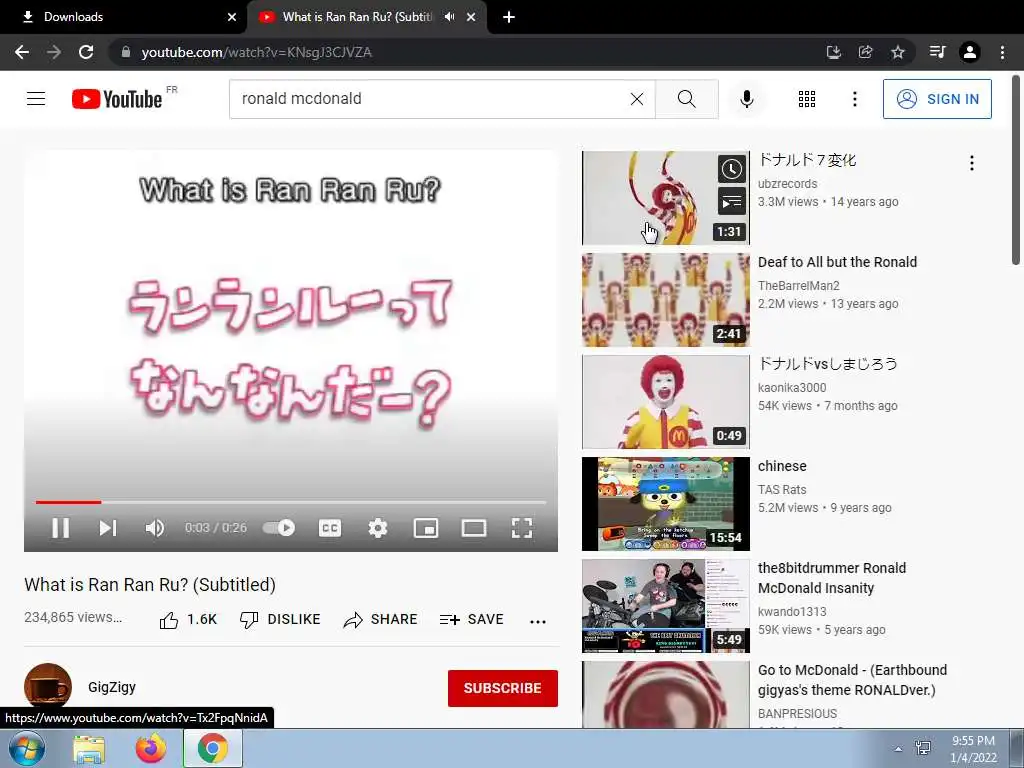1024x768 pixels.
Task: Pause the video playback
Action: click(61, 528)
